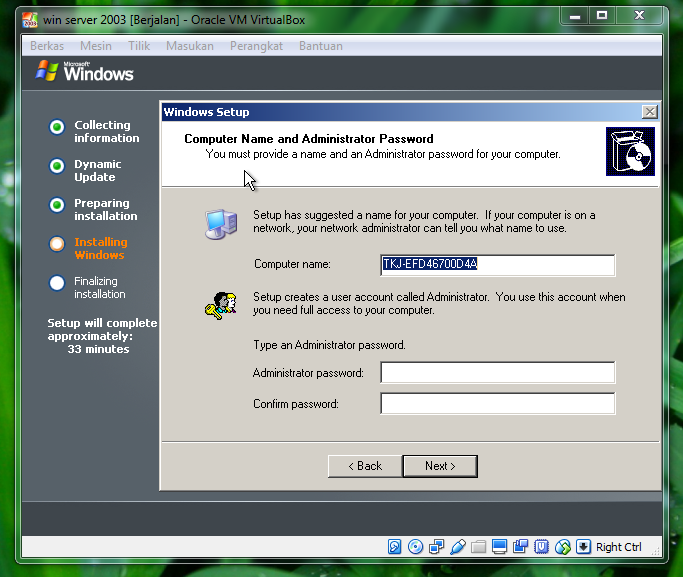Open the Tilik menu

click(139, 46)
